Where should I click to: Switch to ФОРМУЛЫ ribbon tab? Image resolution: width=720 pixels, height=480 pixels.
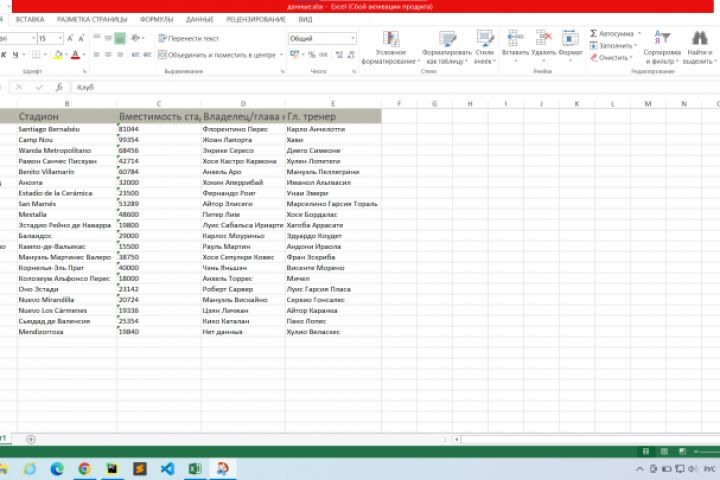tap(157, 19)
